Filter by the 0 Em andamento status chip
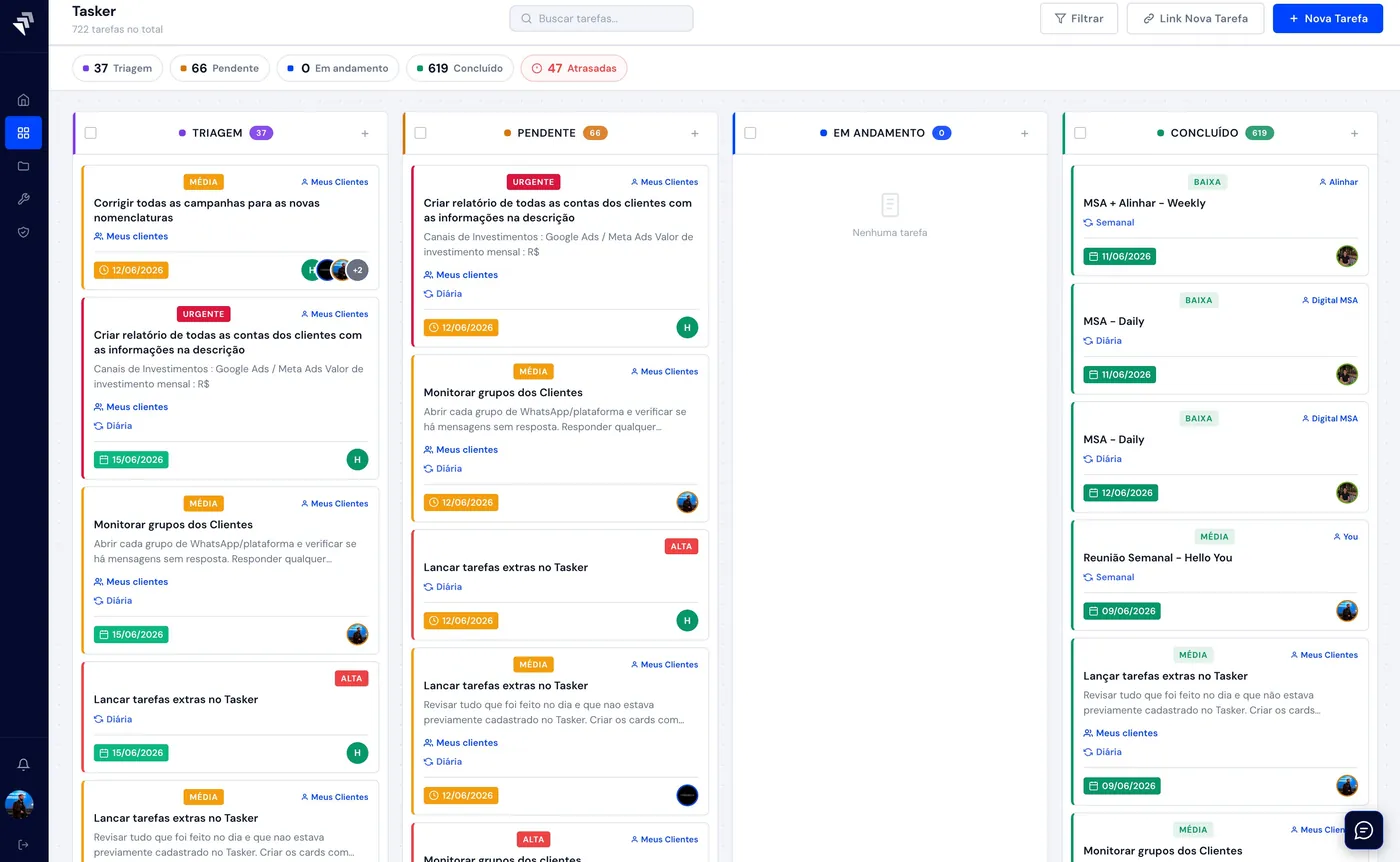 click(338, 68)
